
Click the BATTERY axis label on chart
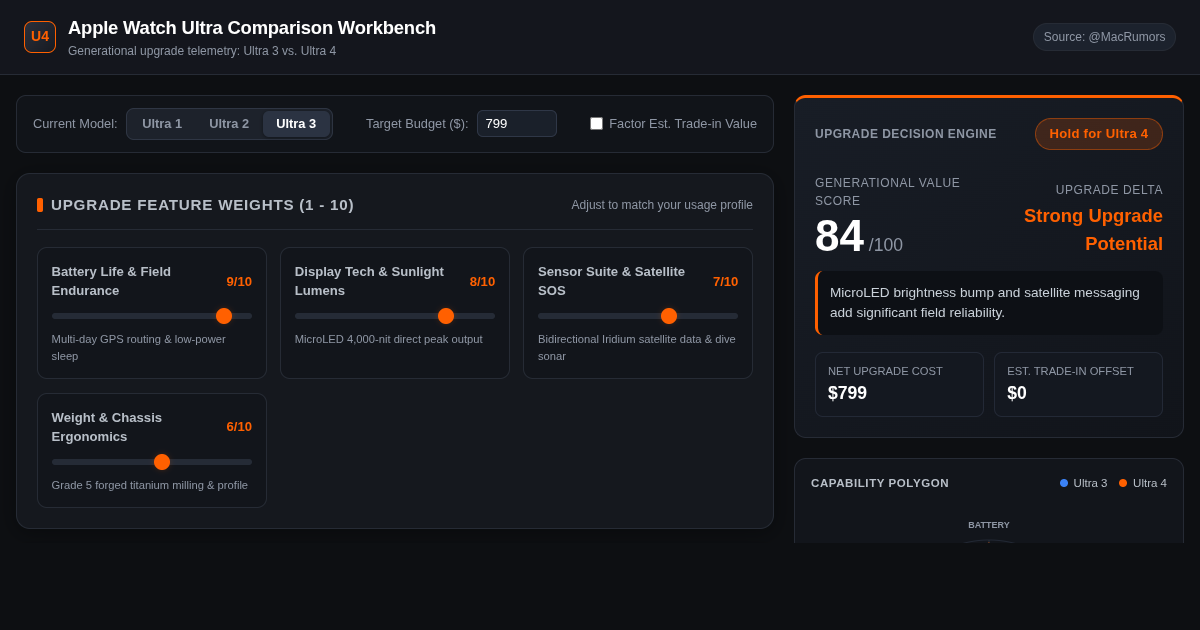click(989, 525)
